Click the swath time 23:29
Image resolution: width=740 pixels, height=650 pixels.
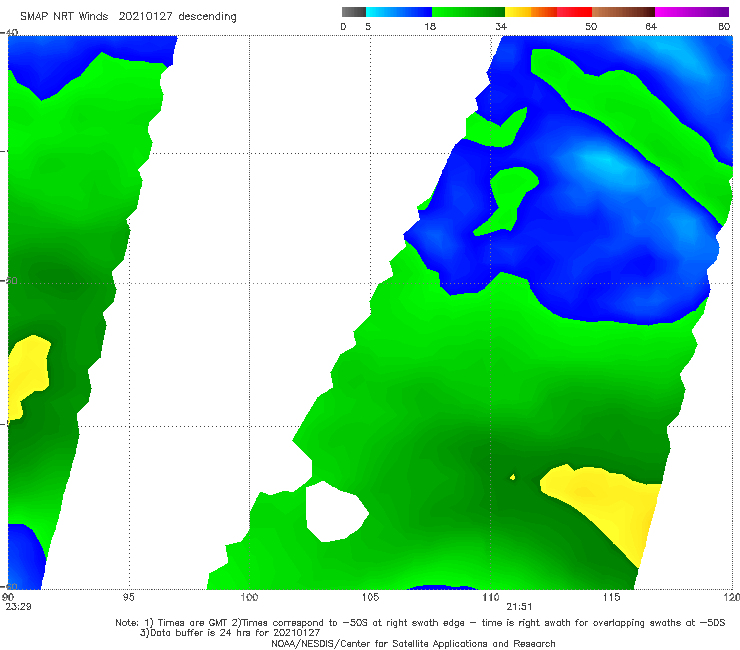pos(18,607)
